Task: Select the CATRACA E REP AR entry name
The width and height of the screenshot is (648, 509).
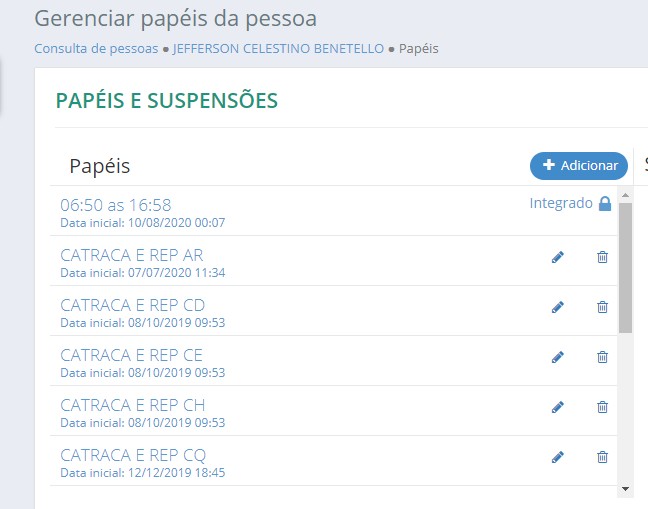Action: pos(132,255)
